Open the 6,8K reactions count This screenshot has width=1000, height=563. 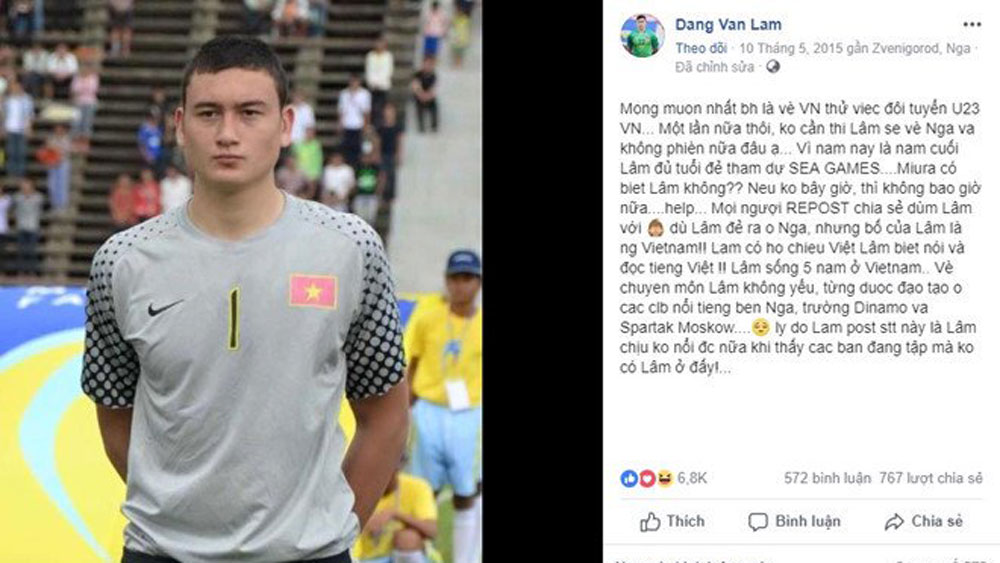(692, 478)
